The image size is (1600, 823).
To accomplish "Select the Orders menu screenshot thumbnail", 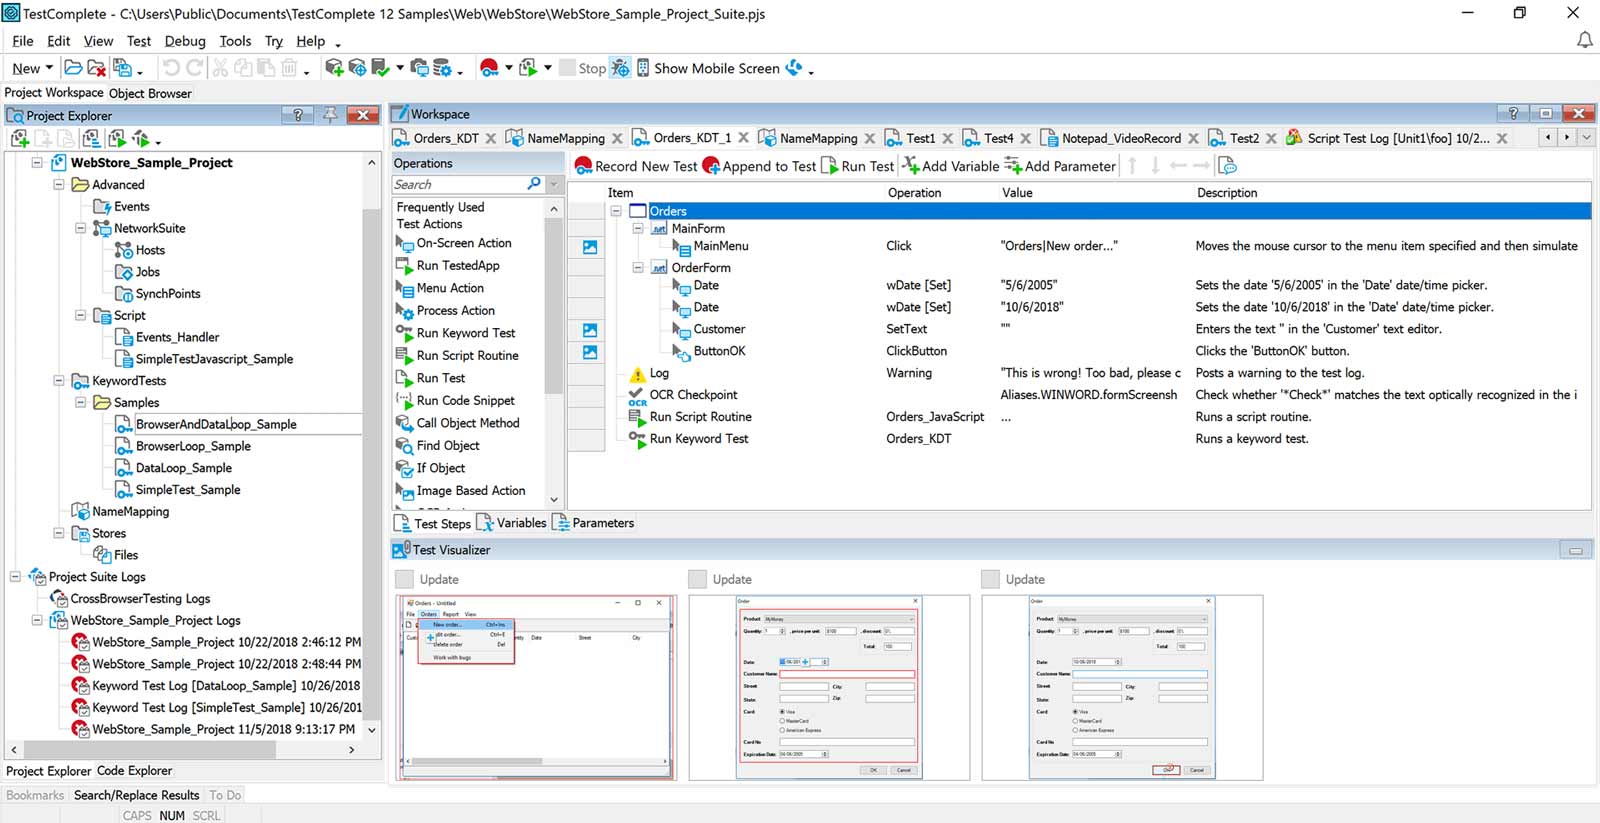I will click(x=536, y=687).
